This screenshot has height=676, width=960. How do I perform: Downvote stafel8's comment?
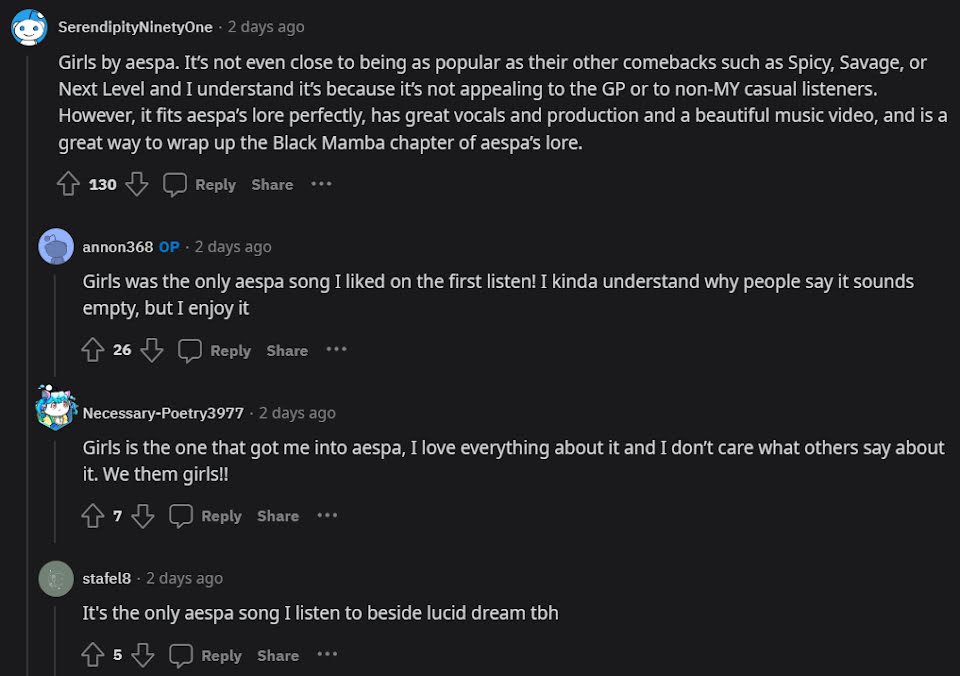click(x=143, y=655)
